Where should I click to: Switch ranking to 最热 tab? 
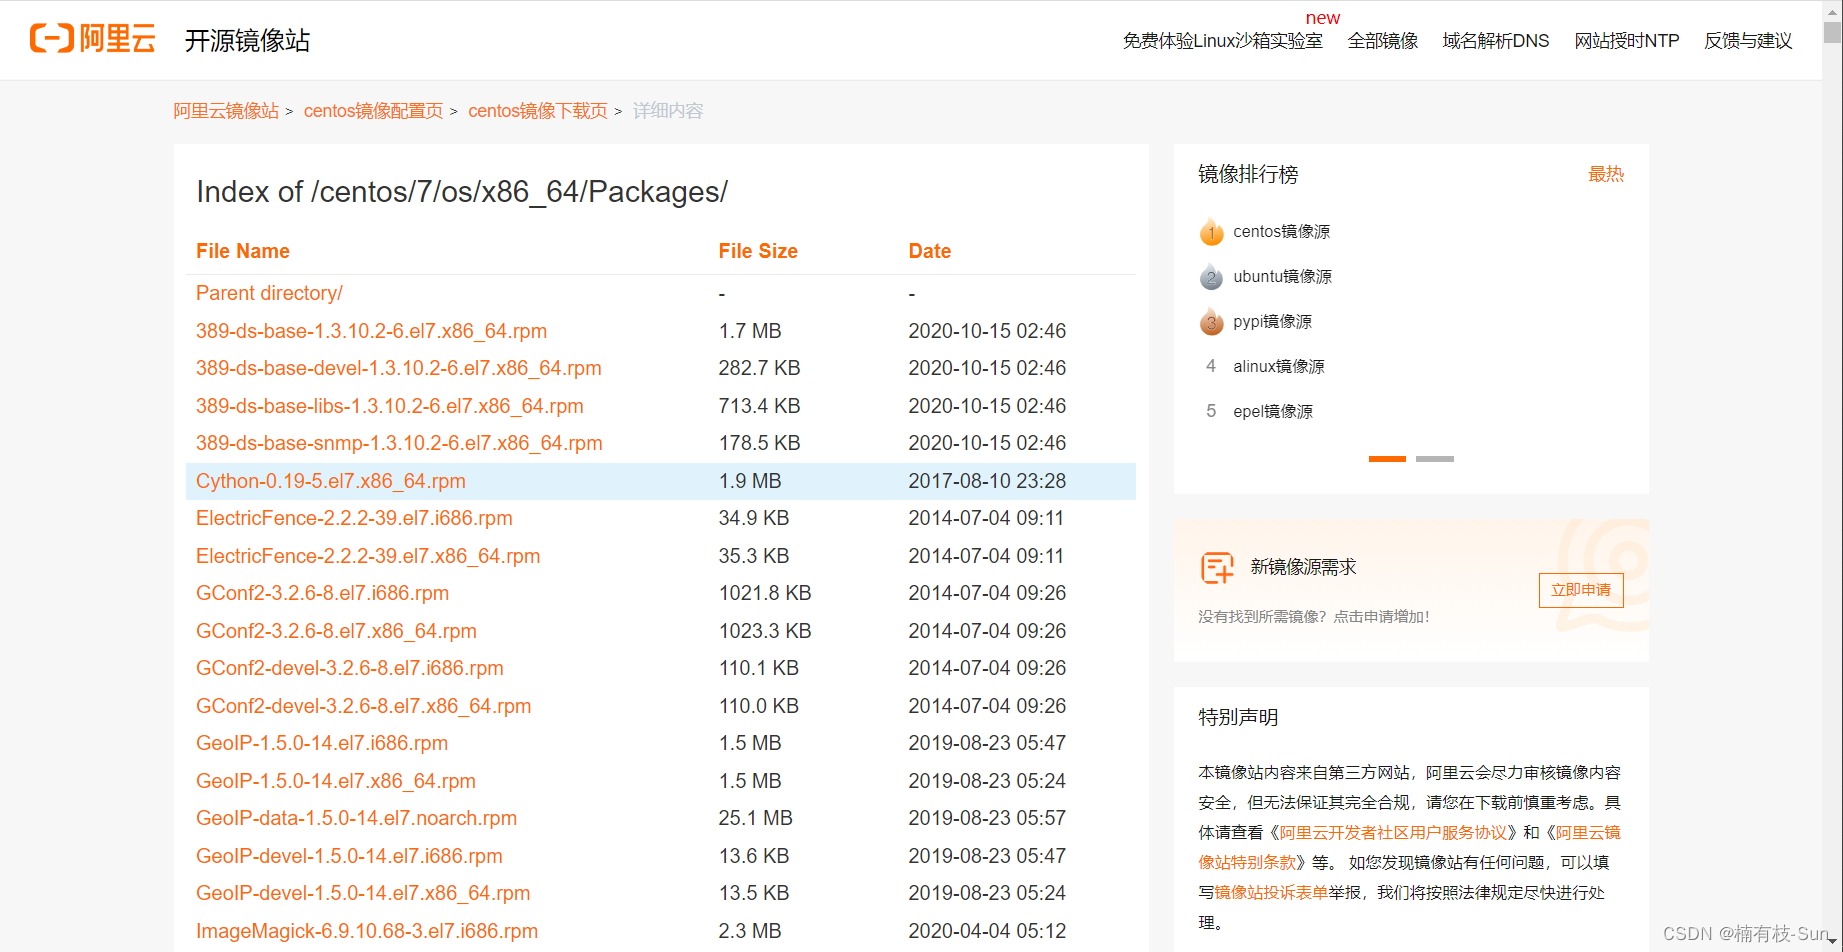1606,174
